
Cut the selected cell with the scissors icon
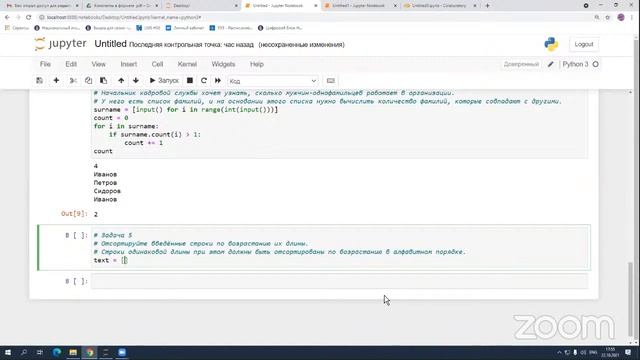73,81
